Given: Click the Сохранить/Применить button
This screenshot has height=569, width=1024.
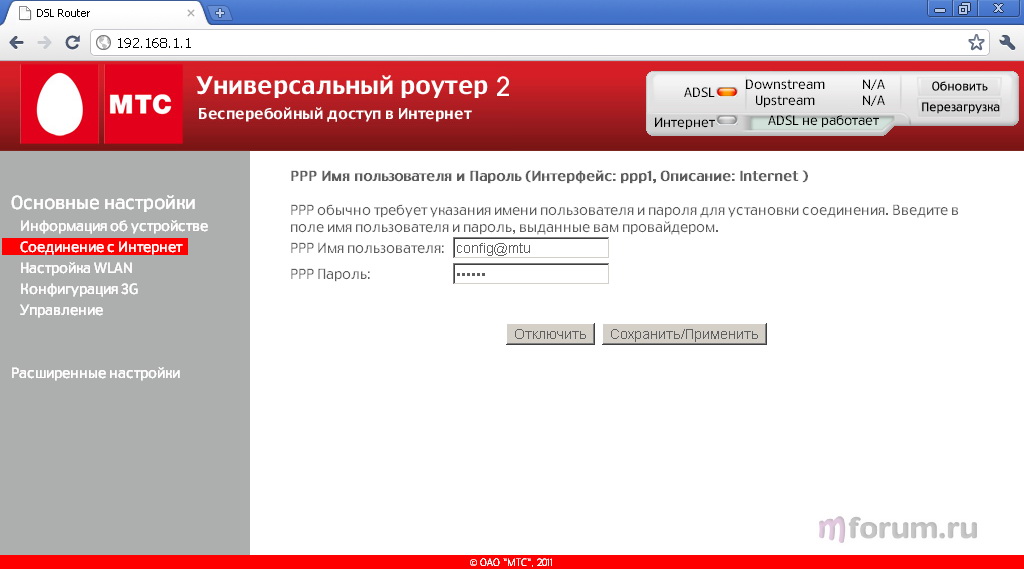Looking at the screenshot, I should coord(684,334).
